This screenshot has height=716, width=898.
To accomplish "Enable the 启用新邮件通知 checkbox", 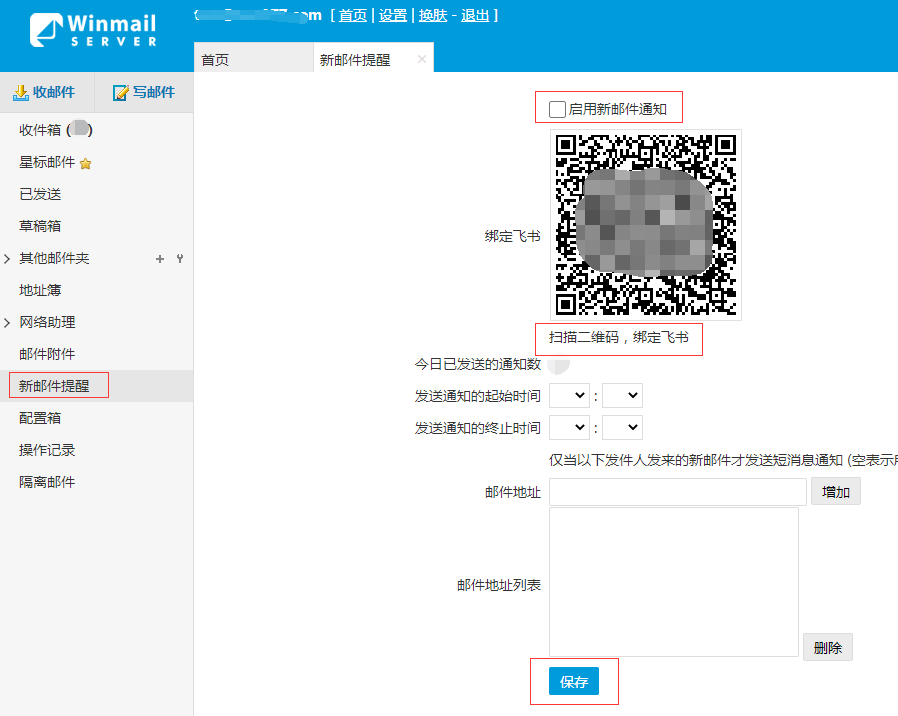I will (x=557, y=109).
